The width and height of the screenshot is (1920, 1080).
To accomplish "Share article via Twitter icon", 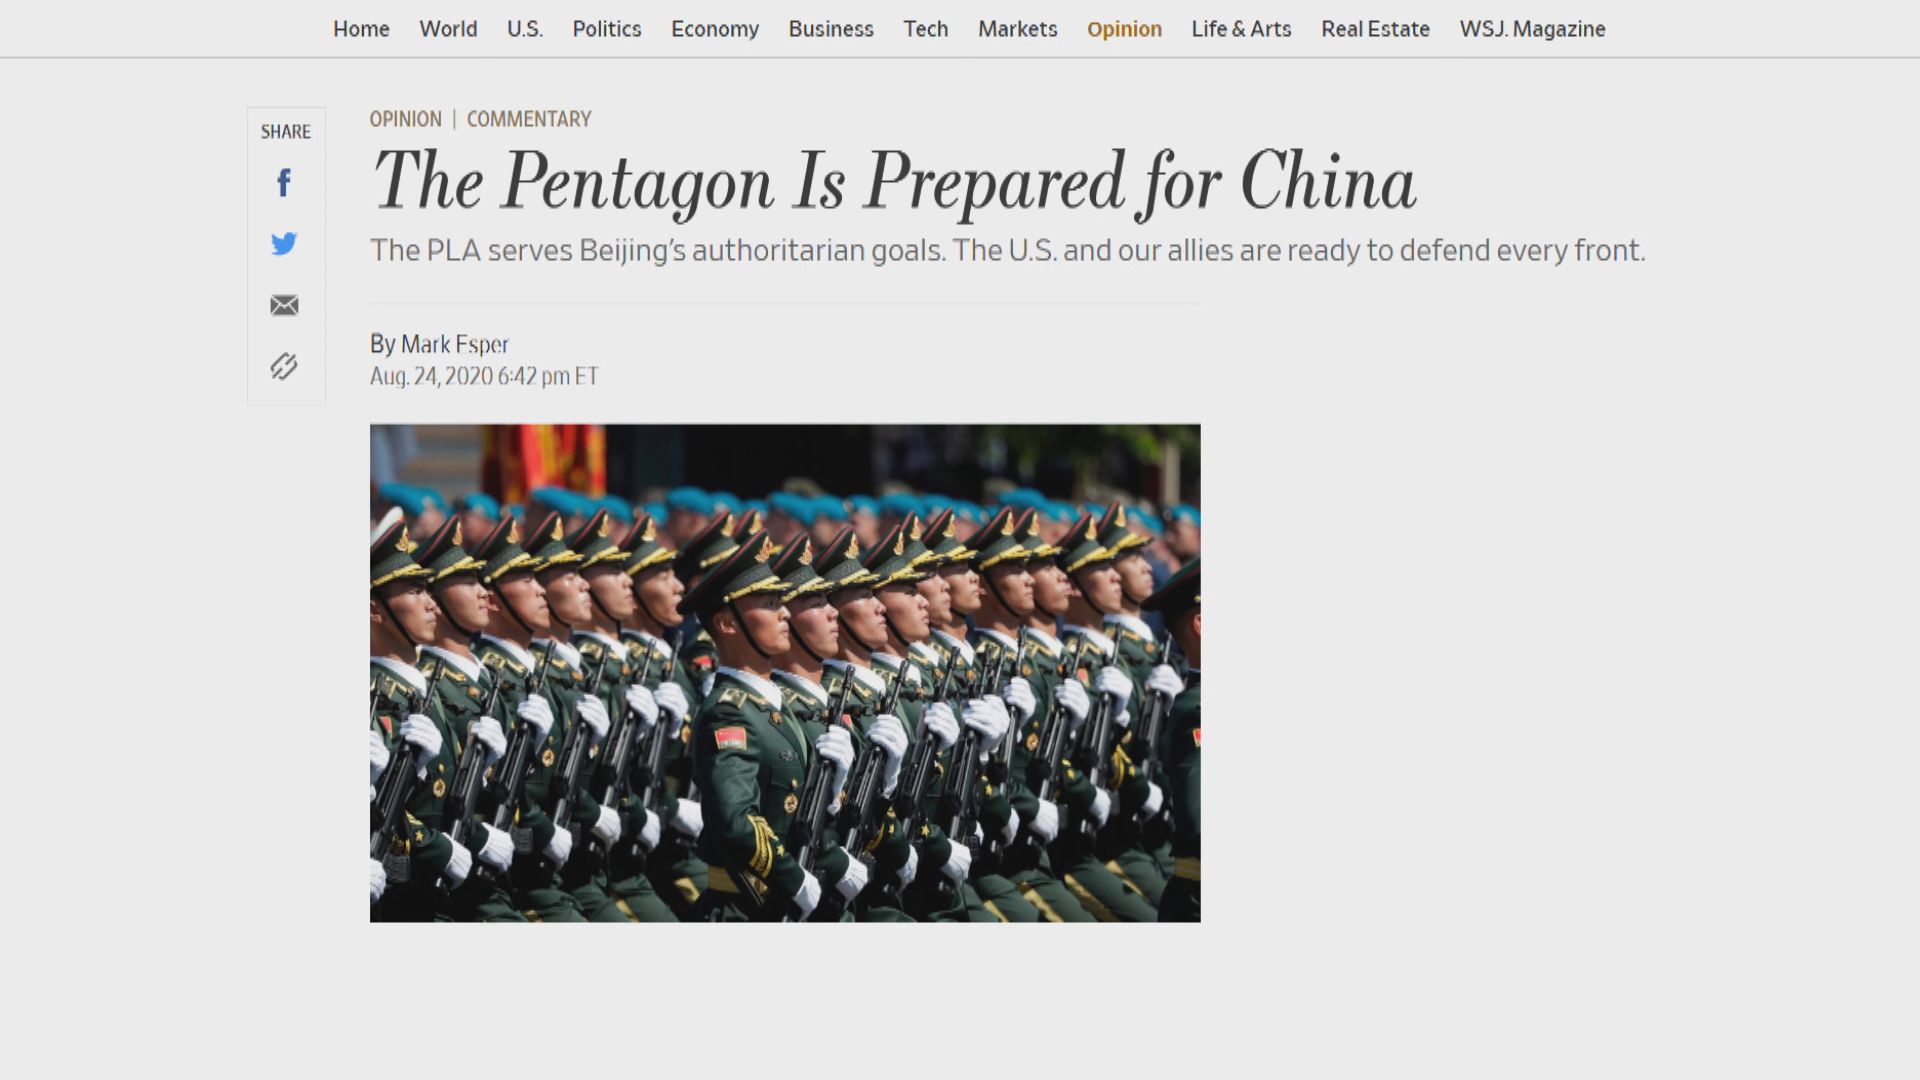I will click(284, 244).
